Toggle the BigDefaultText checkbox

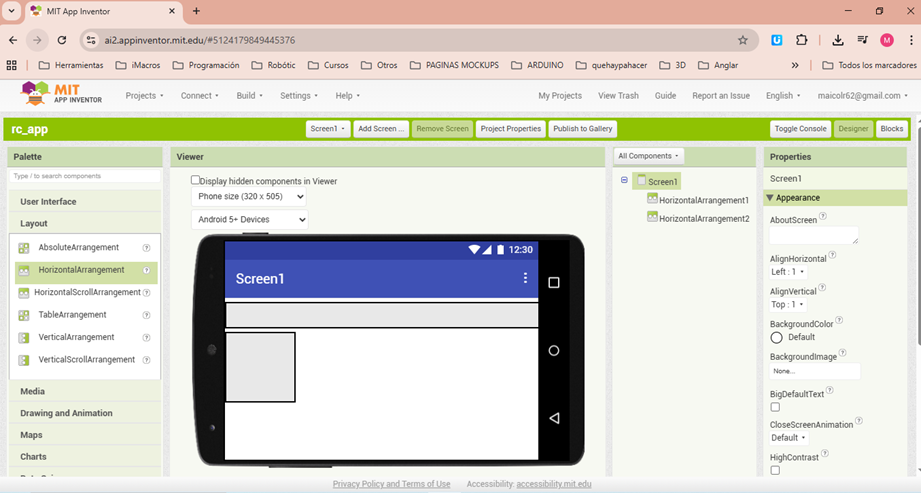point(775,407)
